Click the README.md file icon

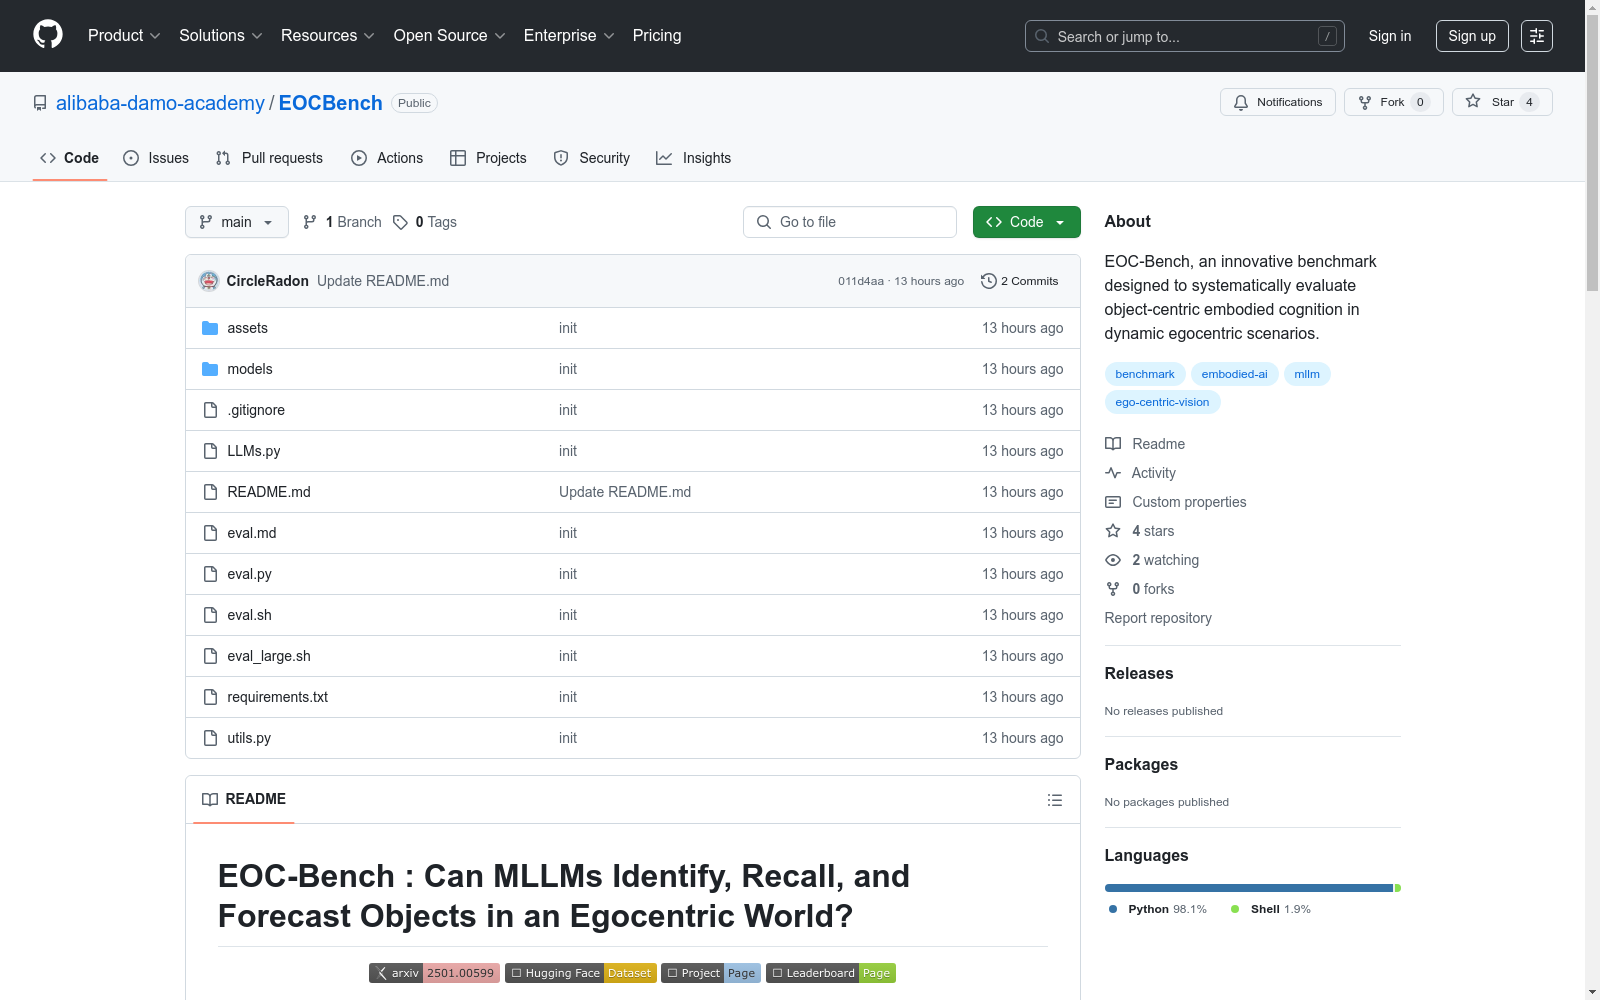coord(210,492)
